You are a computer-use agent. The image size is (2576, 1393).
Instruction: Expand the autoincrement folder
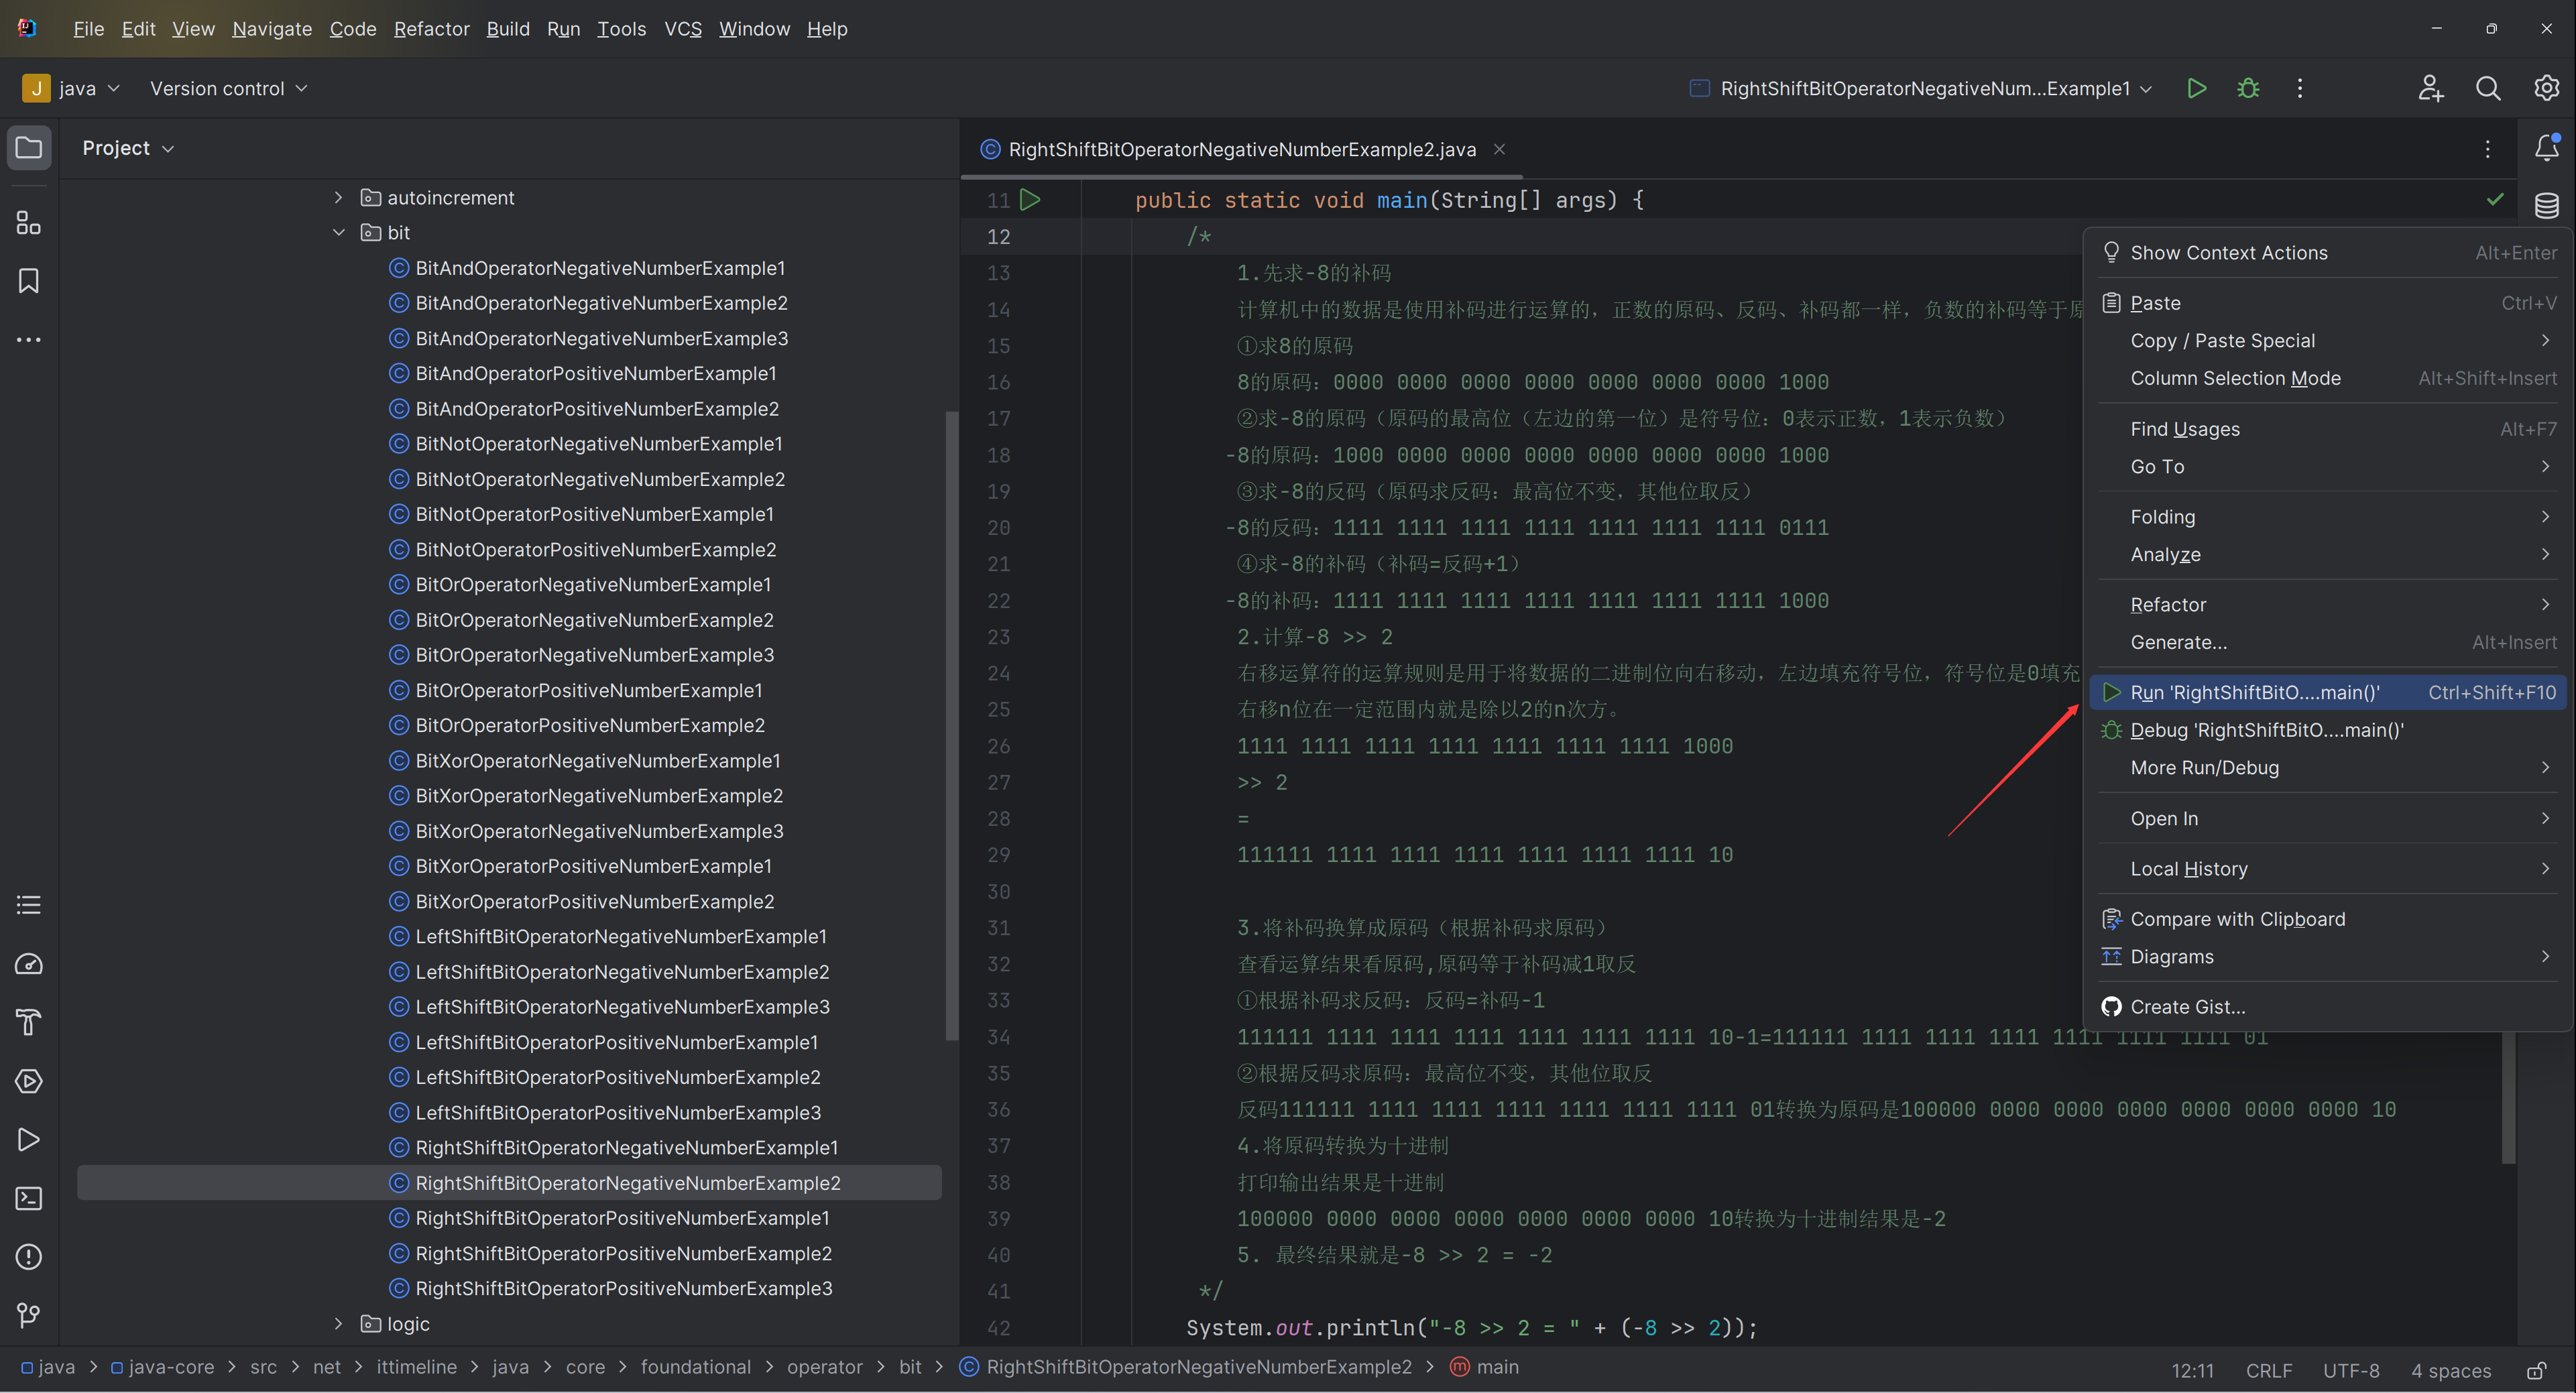point(338,198)
